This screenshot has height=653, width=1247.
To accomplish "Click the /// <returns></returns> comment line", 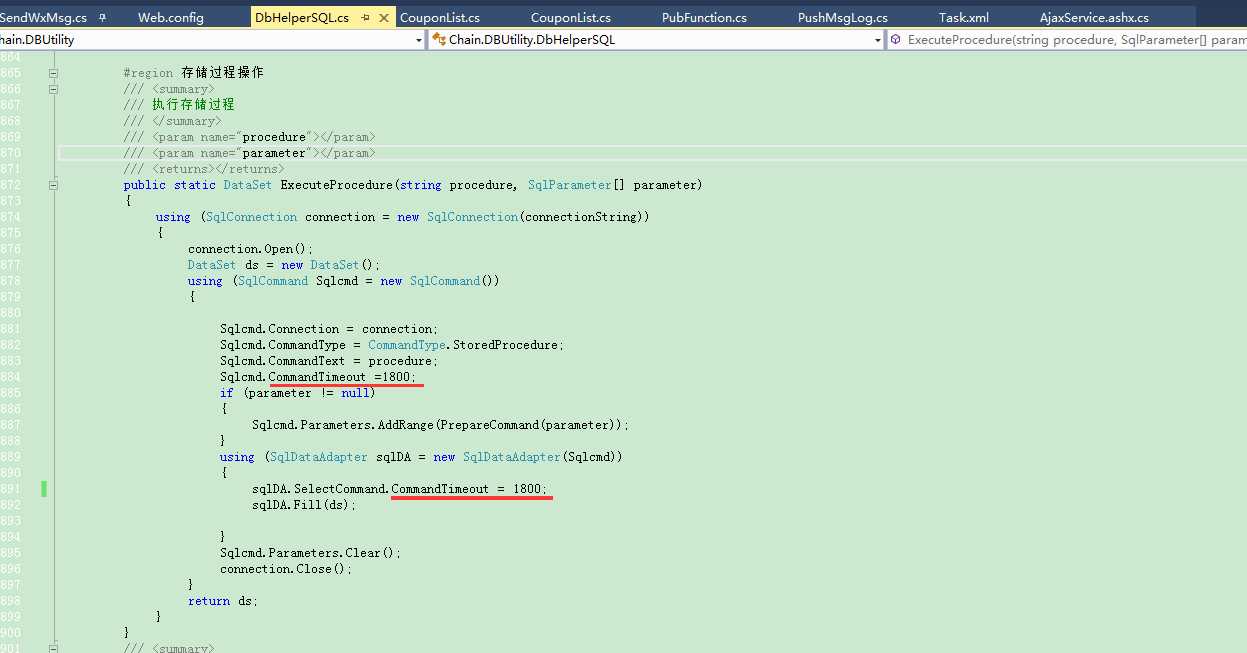I will [203, 169].
